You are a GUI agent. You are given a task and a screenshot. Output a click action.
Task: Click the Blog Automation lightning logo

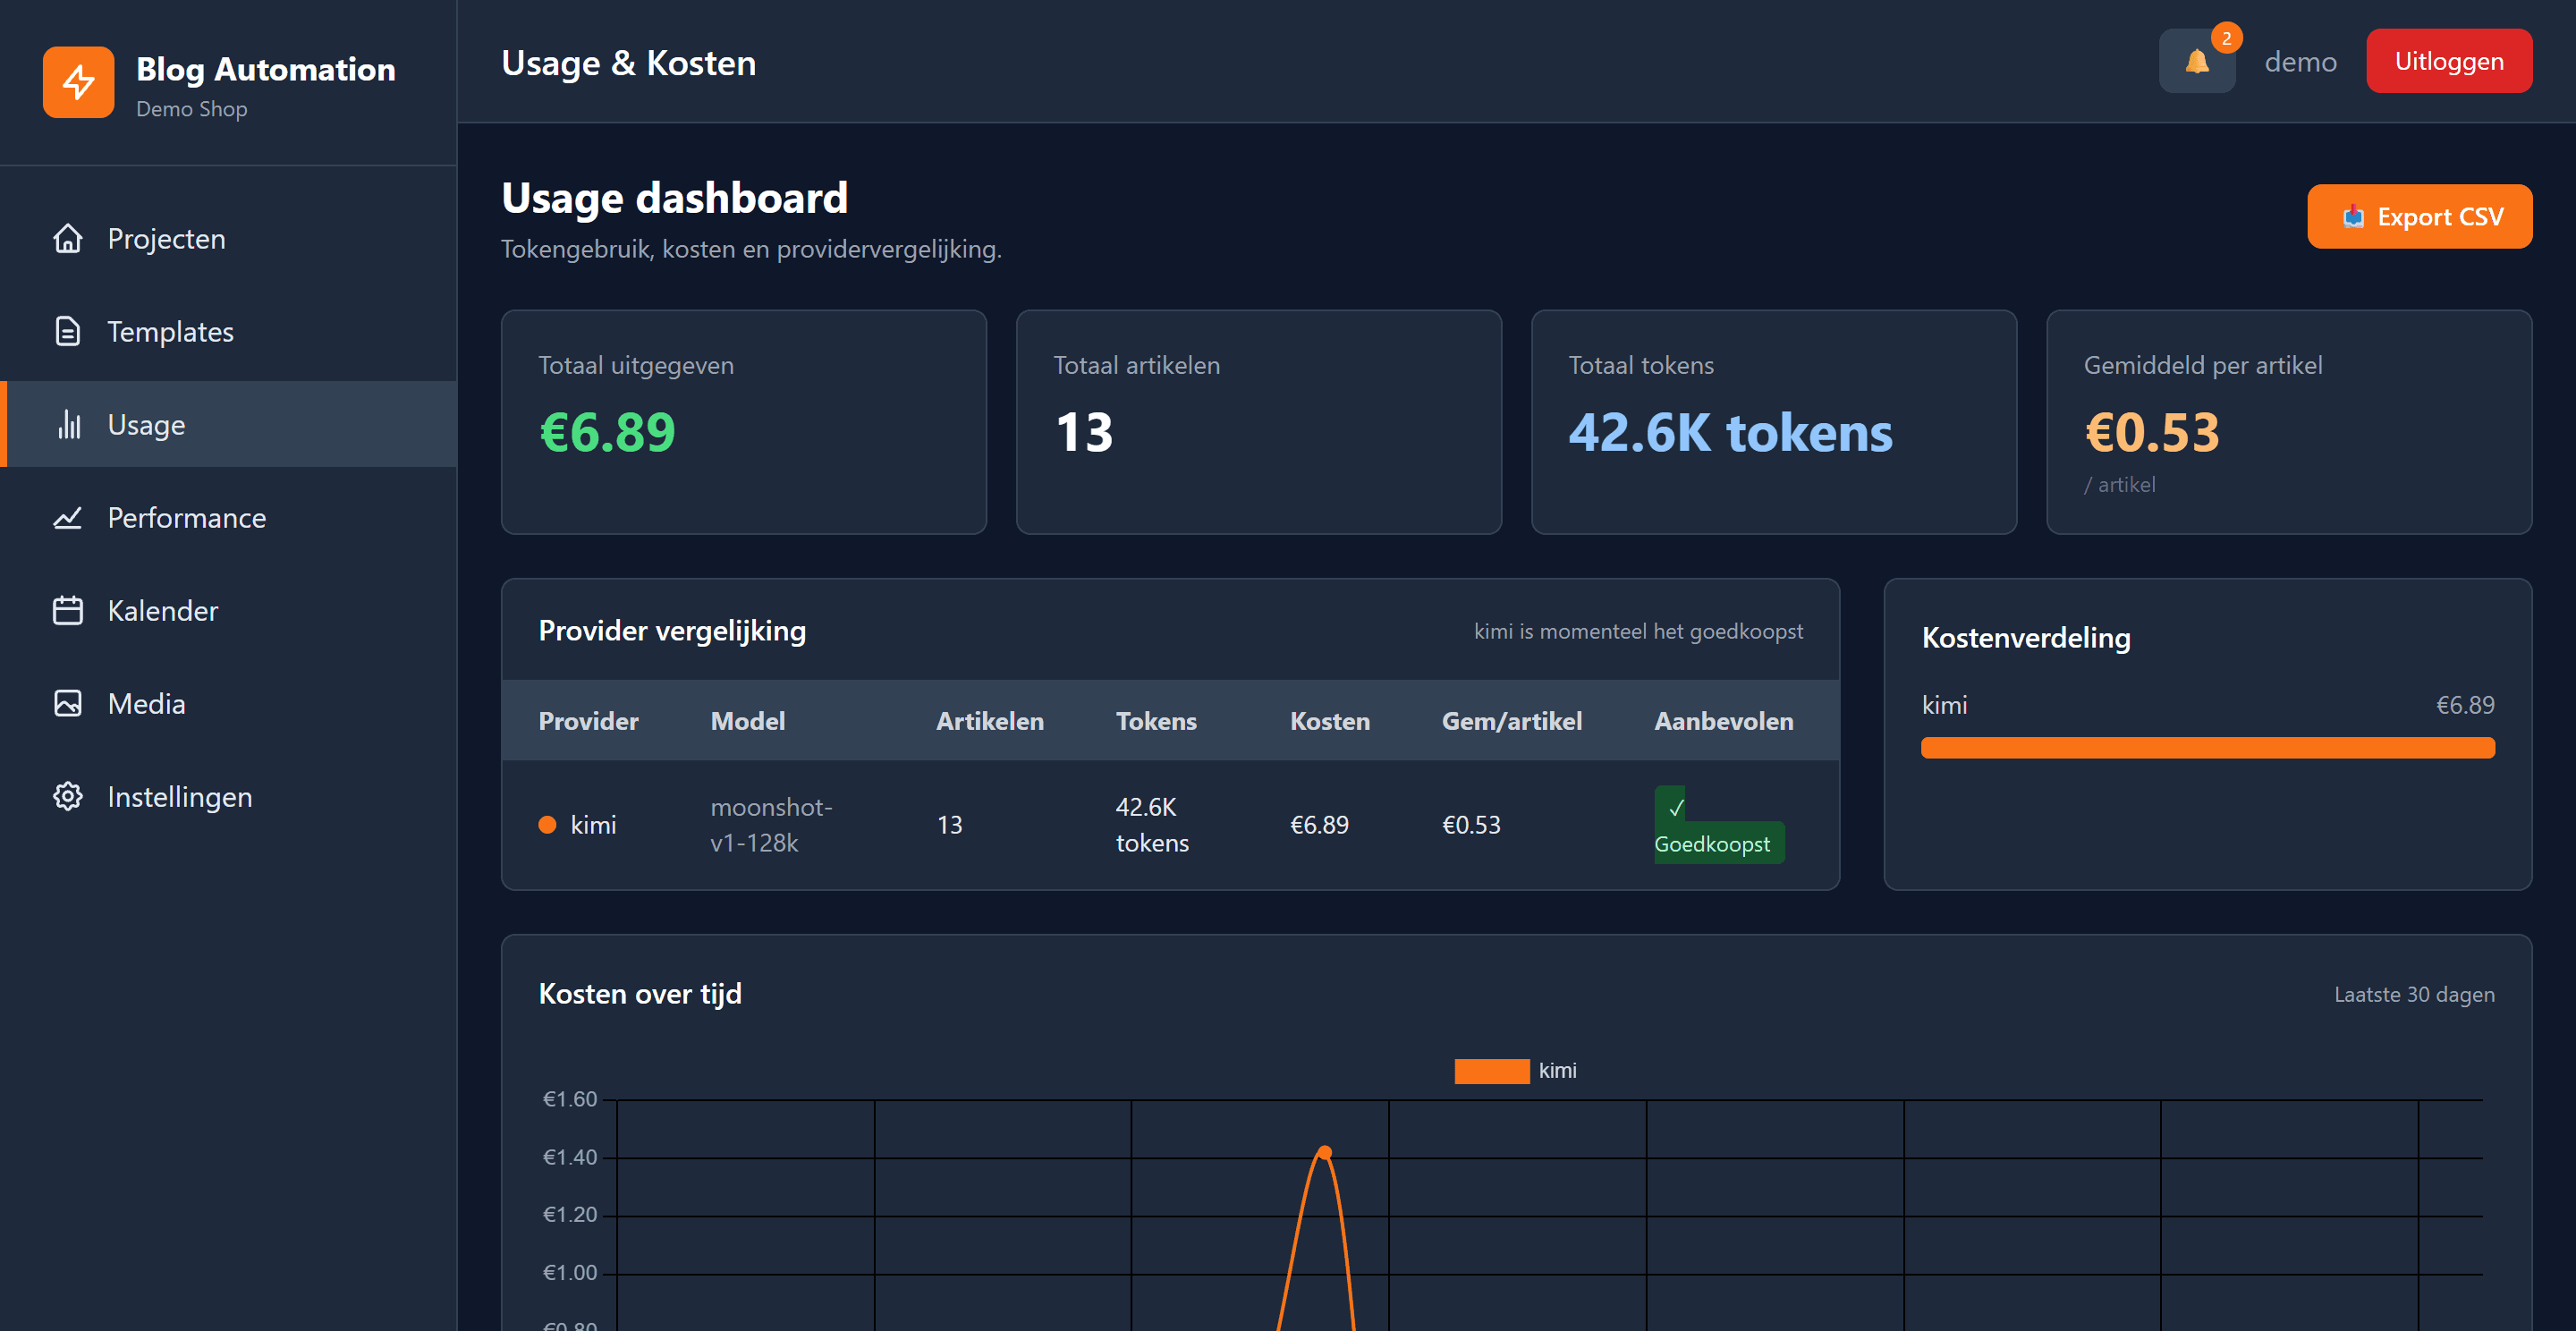coord(78,82)
